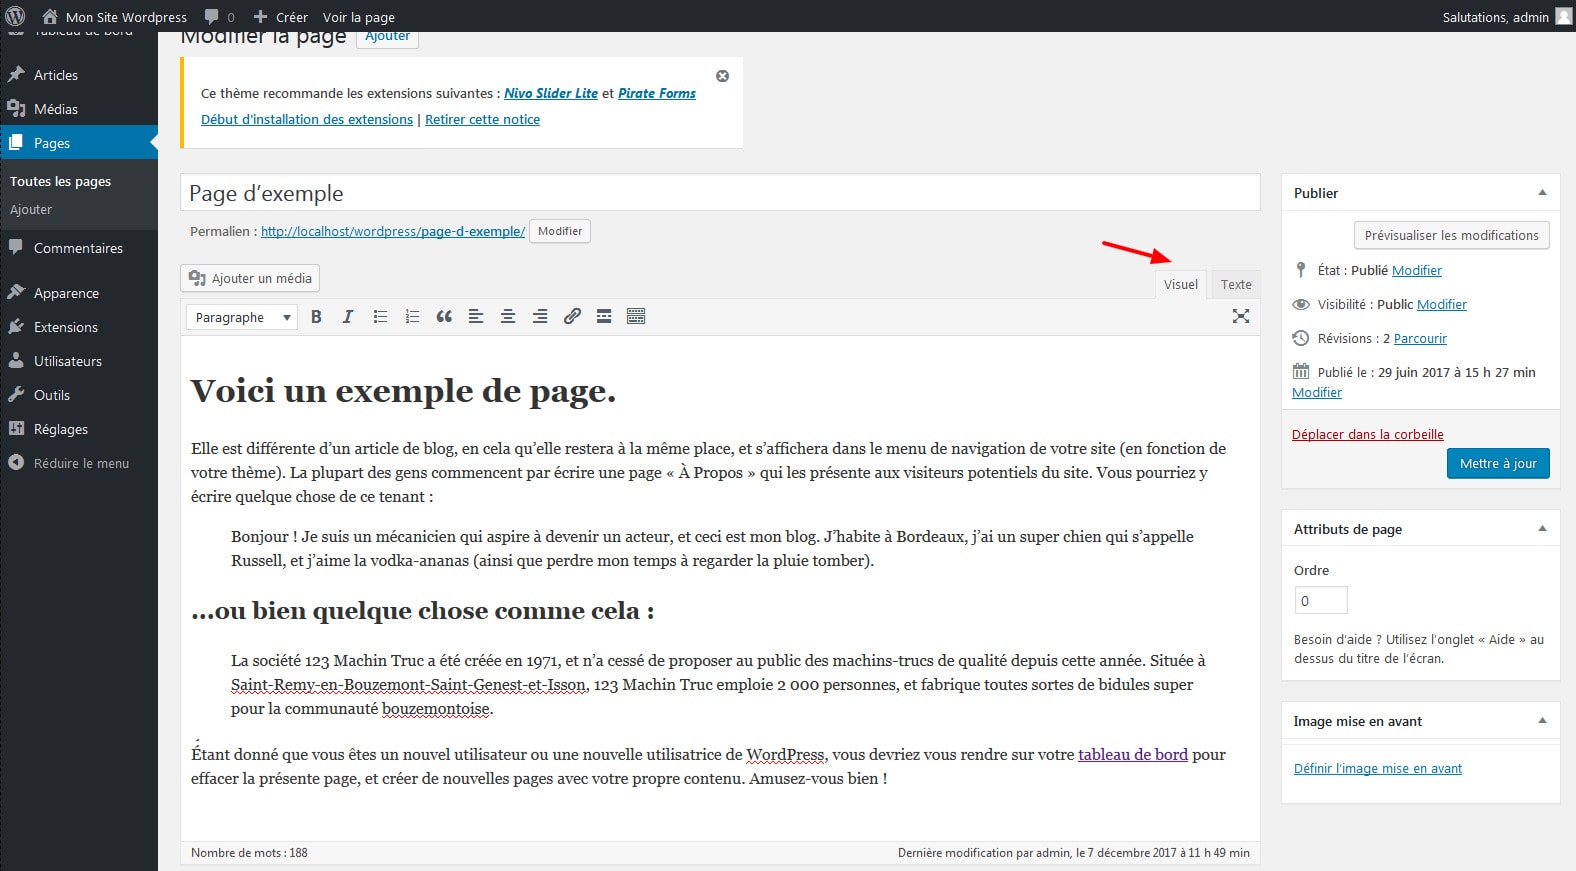Align text center
This screenshot has width=1576, height=871.
click(508, 316)
